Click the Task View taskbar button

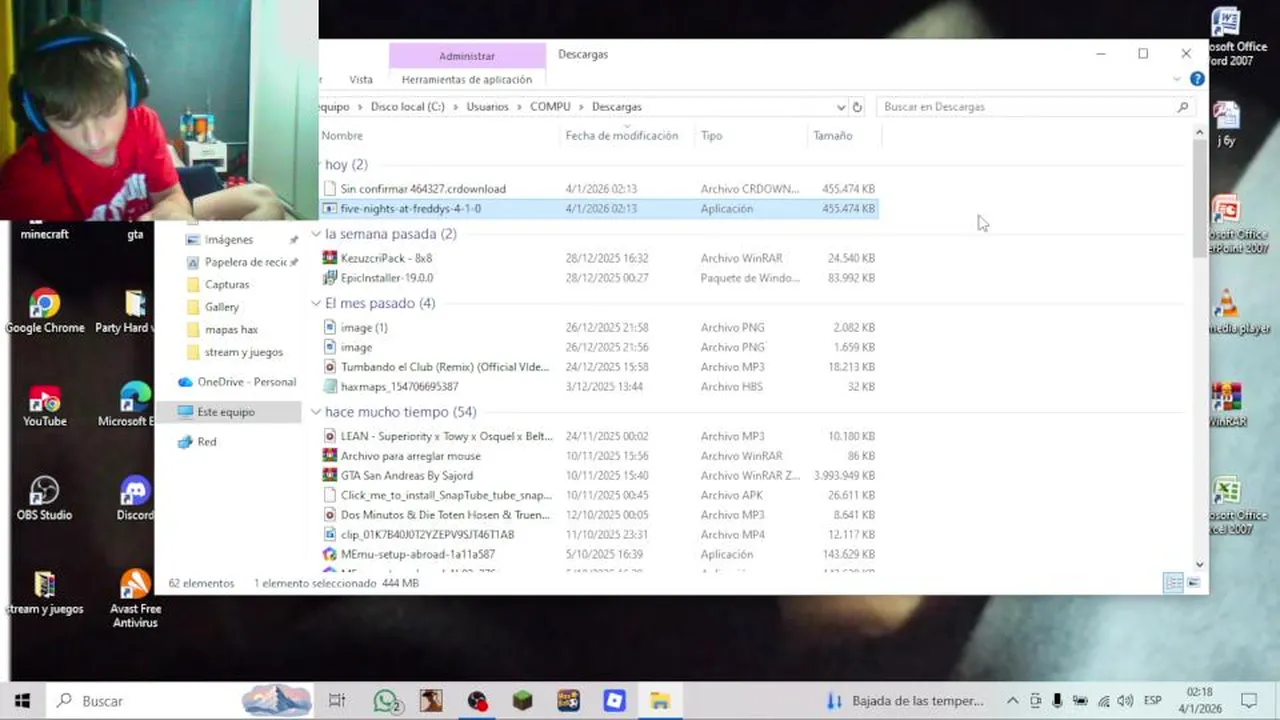pos(337,701)
